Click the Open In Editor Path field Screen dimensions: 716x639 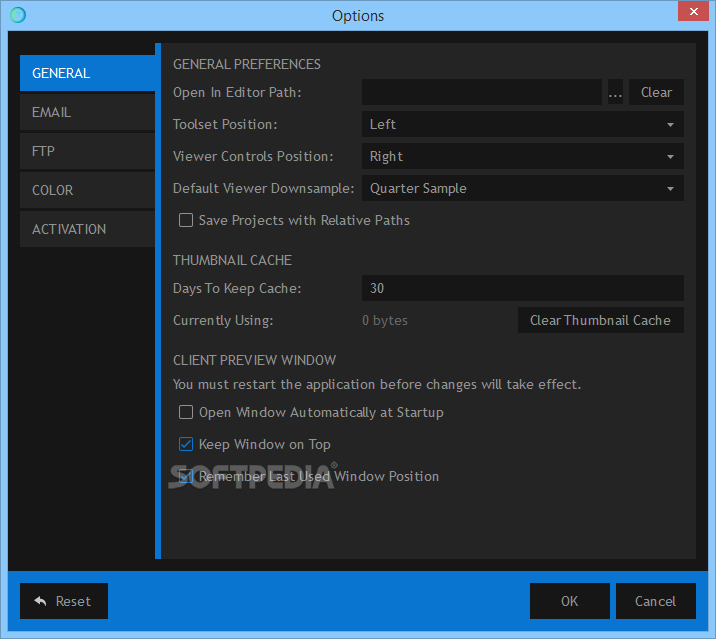481,92
